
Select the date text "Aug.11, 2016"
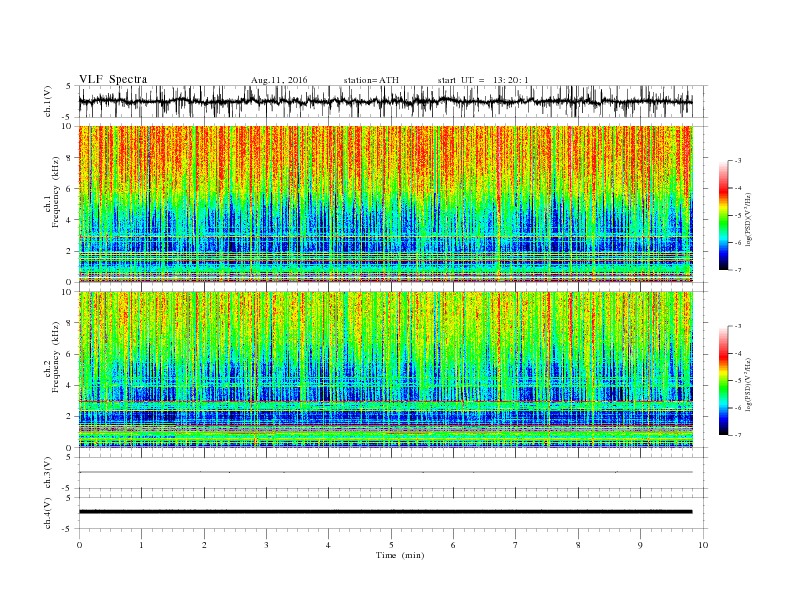click(x=279, y=80)
